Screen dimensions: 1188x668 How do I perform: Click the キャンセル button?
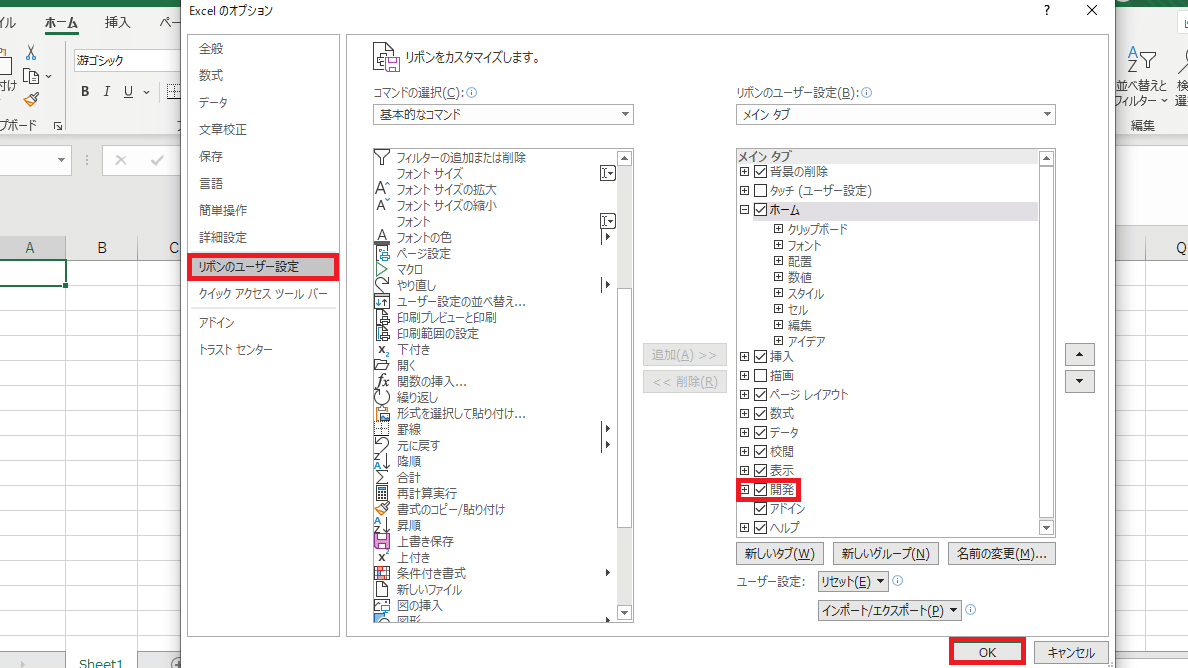coord(1071,652)
